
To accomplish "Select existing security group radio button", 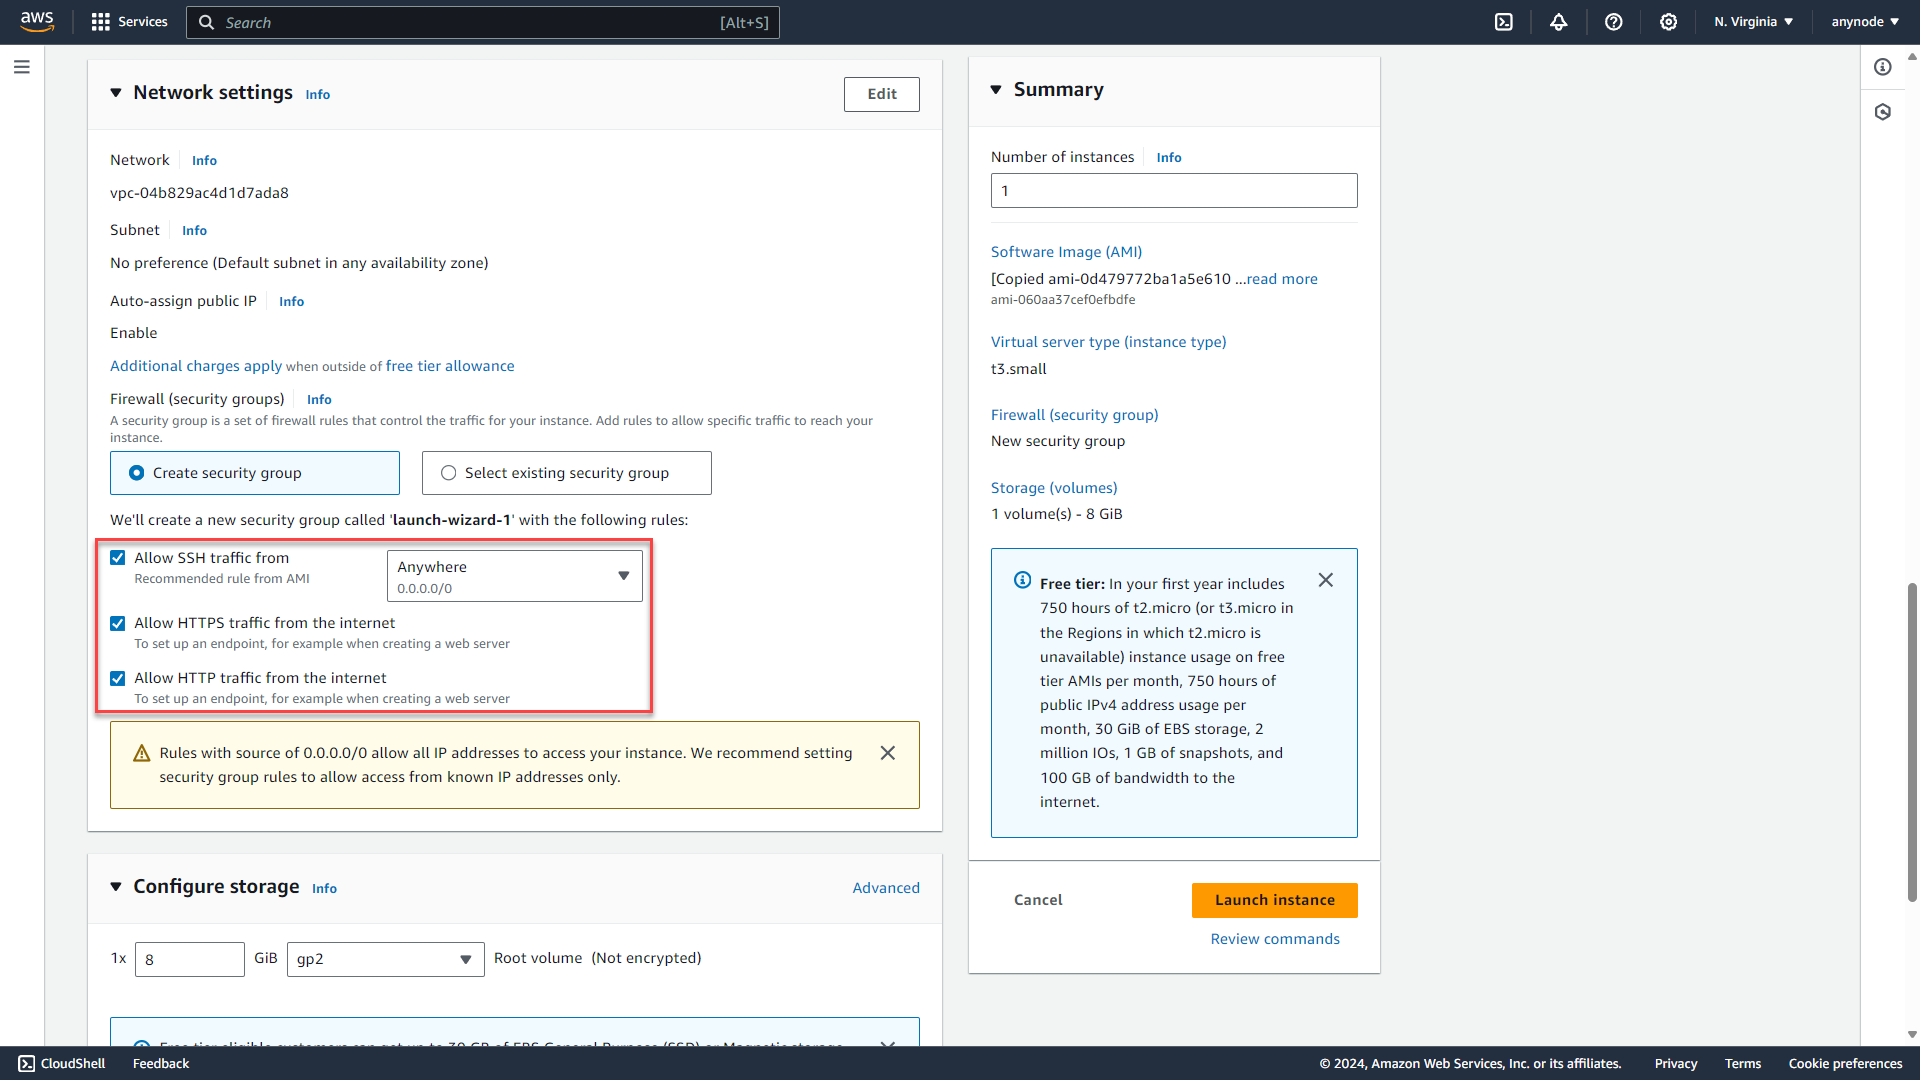I will [448, 472].
